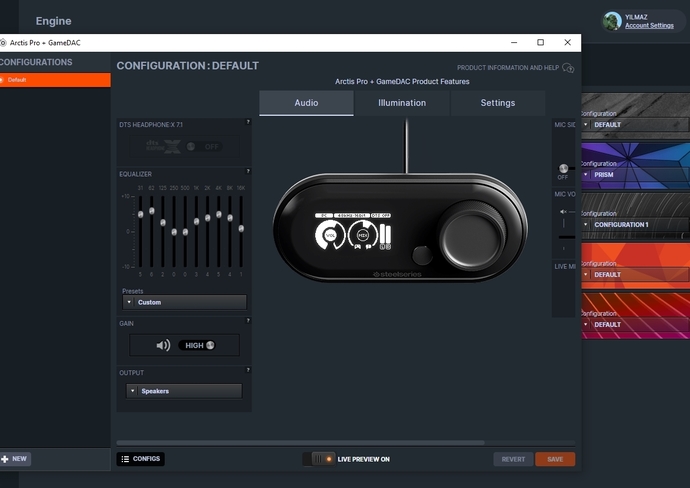The height and width of the screenshot is (488, 690).
Task: Click the Arctis Pro window title icon
Action: pos(3,43)
